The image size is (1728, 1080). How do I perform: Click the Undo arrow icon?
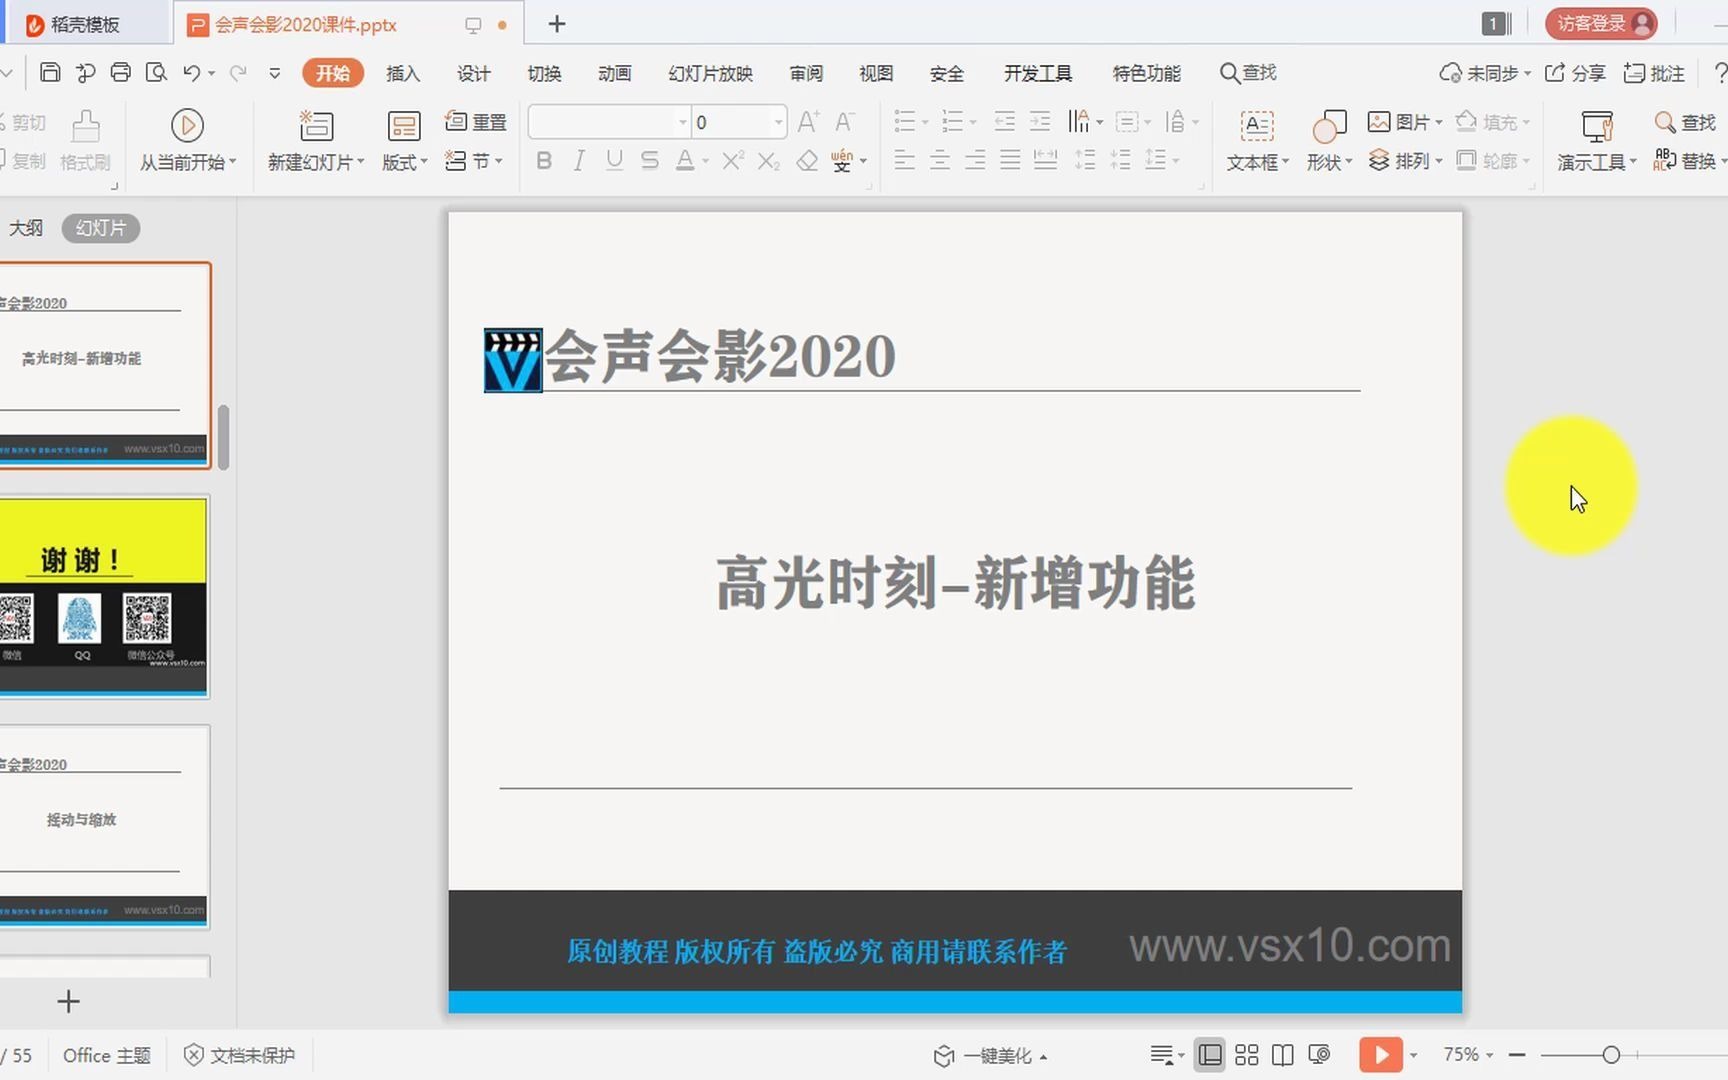[x=192, y=72]
